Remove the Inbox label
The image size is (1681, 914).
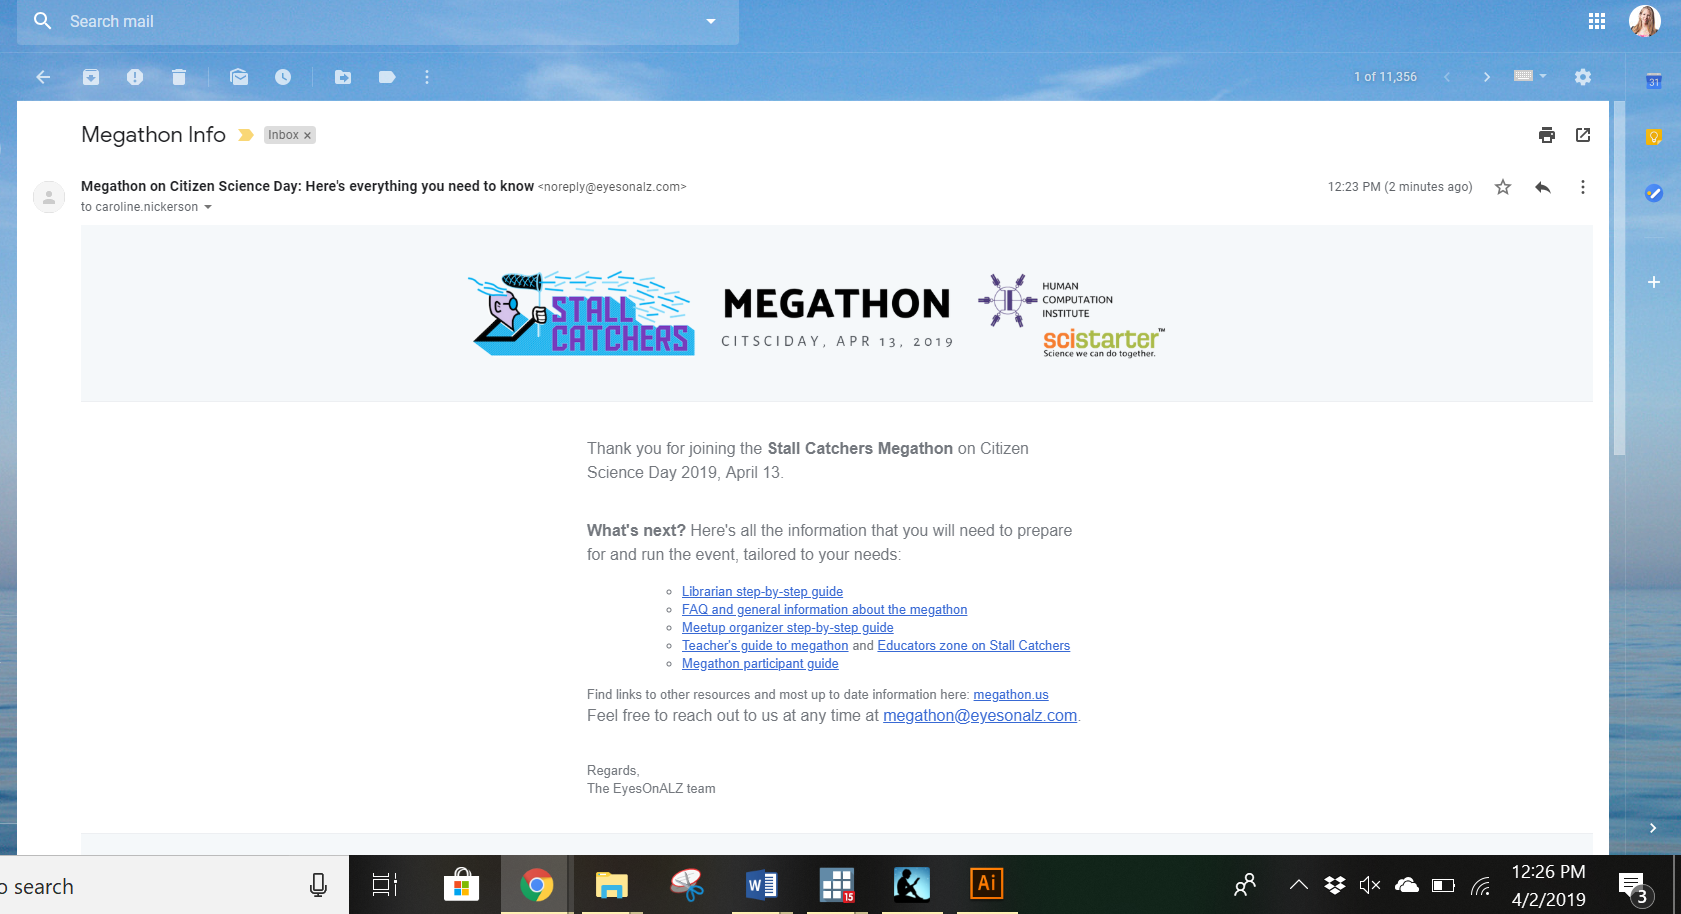point(308,135)
